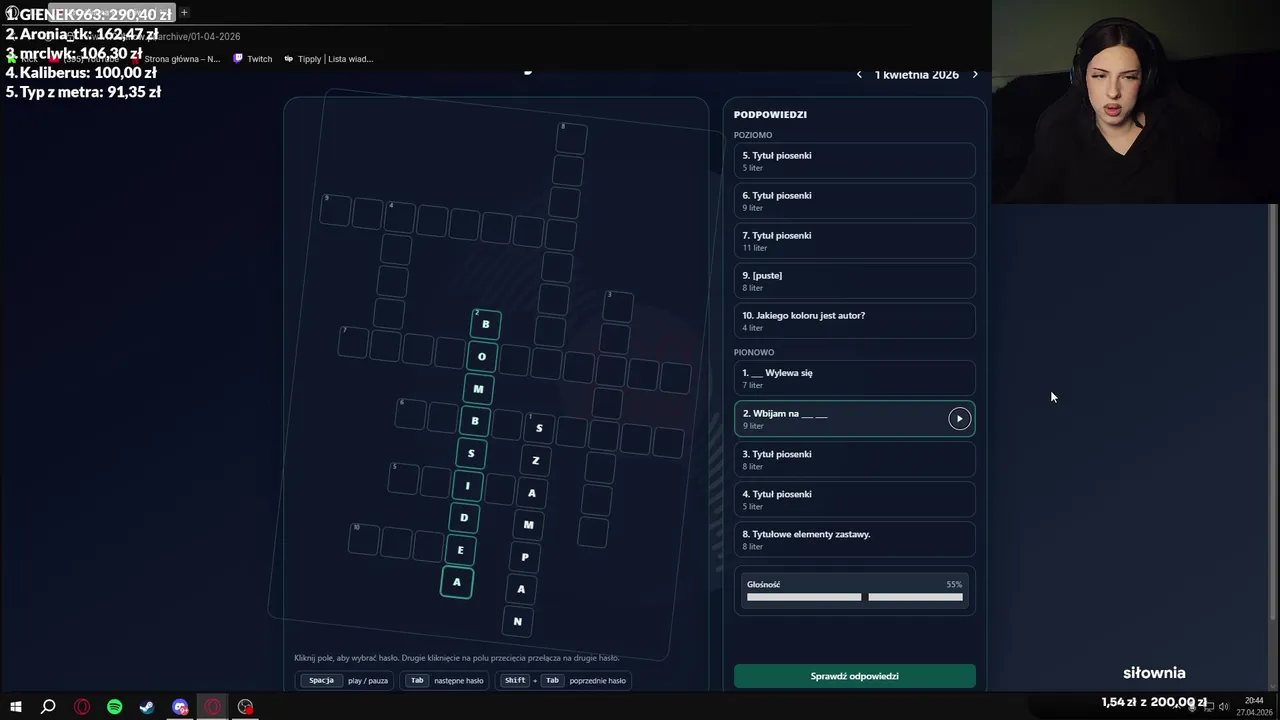The image size is (1280, 720).
Task: Click the crossword cell with letter I
Action: 467,486
